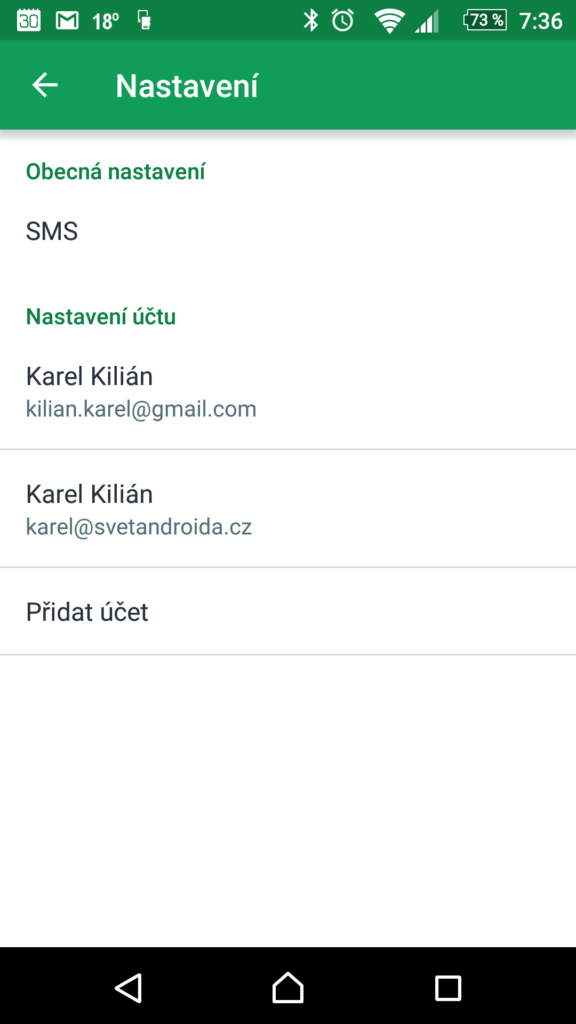This screenshot has width=576, height=1024.
Task: Tap the 7:36 clock in the status bar
Action: [x=541, y=22]
